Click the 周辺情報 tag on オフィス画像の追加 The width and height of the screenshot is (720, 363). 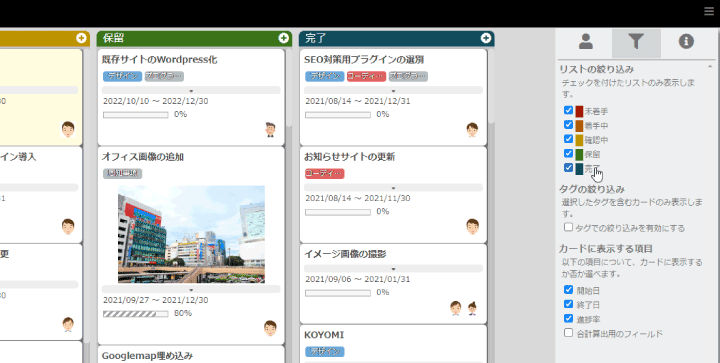point(122,173)
